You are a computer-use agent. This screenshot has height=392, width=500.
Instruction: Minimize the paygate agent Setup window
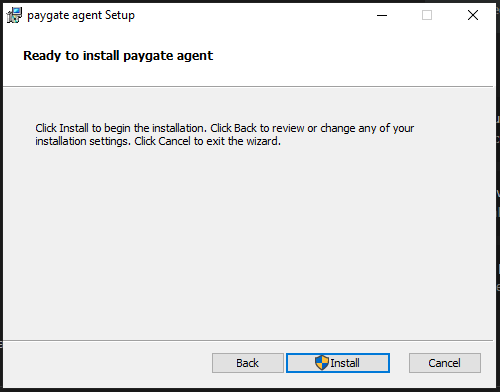pyautogui.click(x=382, y=15)
